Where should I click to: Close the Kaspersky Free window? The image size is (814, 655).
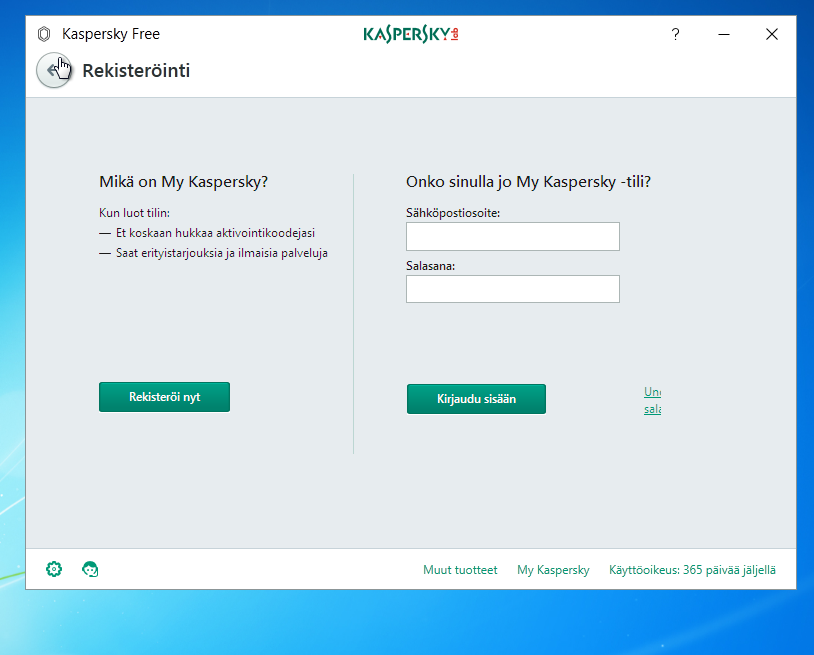pos(772,34)
